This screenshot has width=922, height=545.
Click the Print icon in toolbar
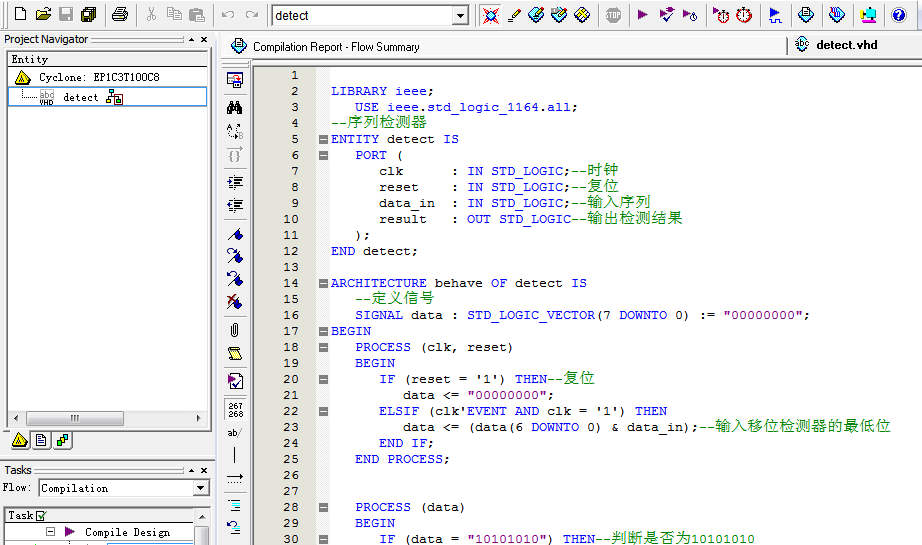[120, 15]
